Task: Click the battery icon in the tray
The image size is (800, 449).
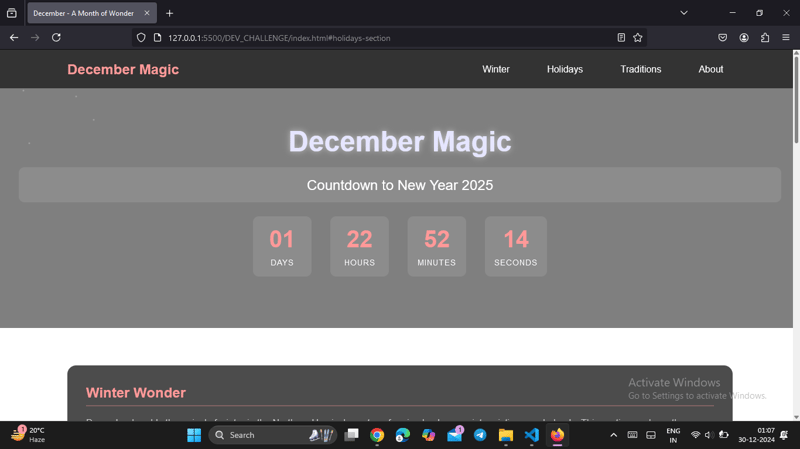Action: coord(723,435)
